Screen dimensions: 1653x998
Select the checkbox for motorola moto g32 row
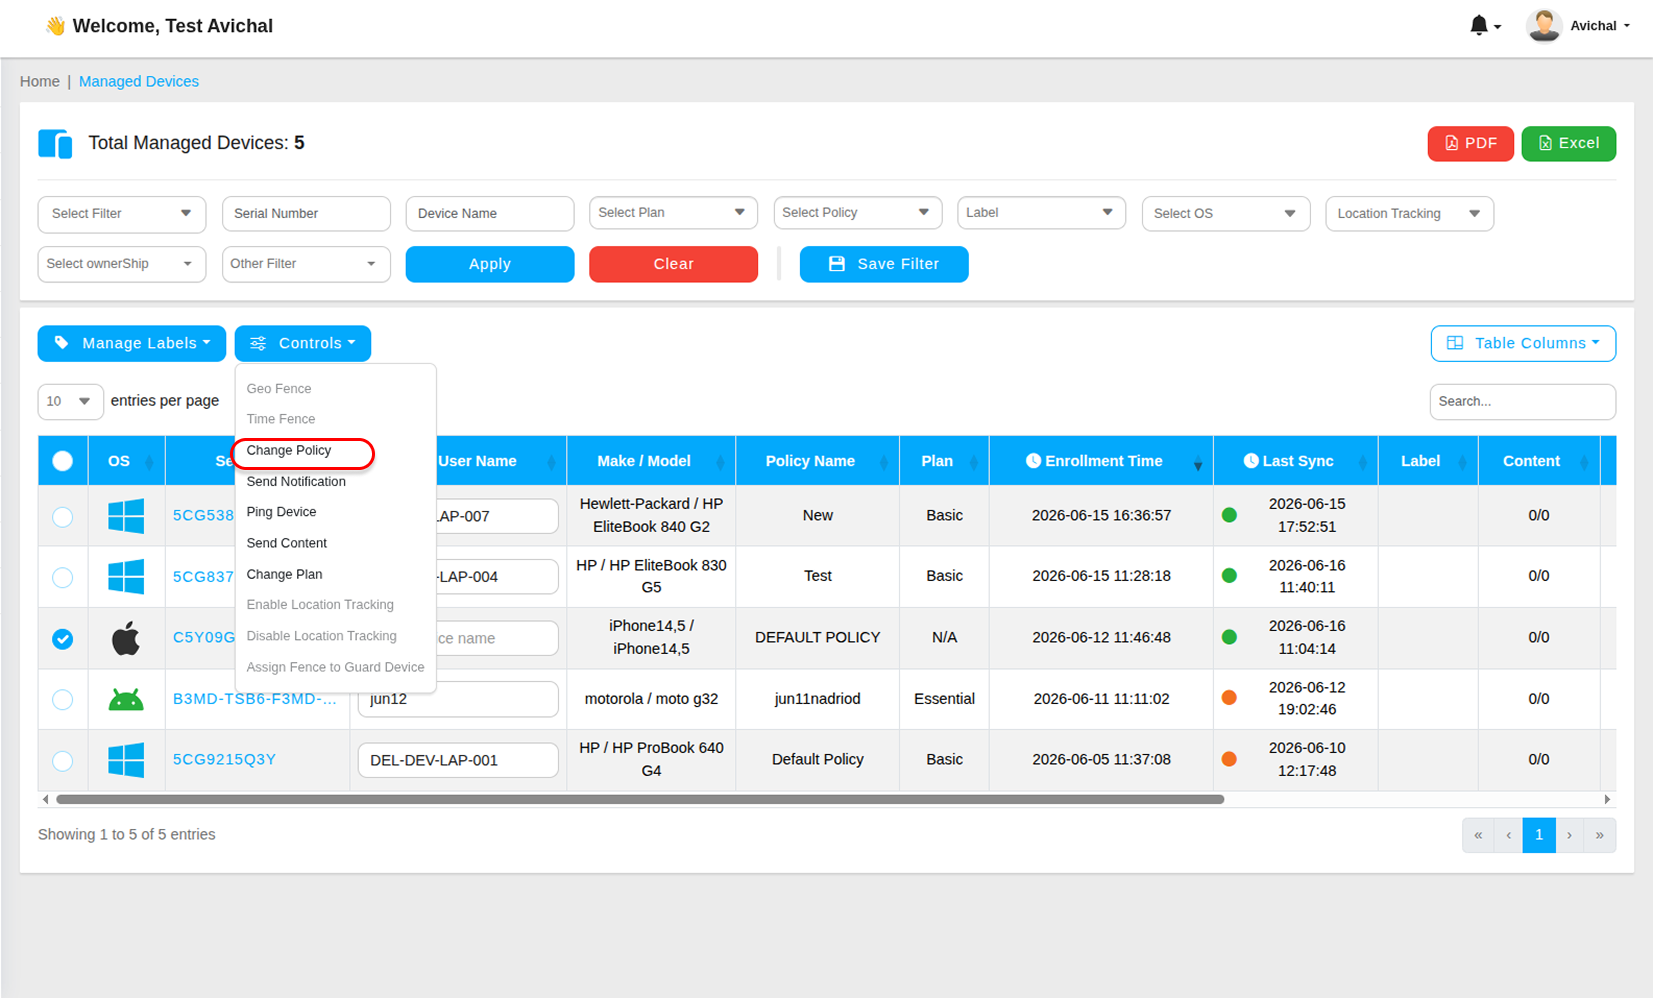tap(62, 699)
